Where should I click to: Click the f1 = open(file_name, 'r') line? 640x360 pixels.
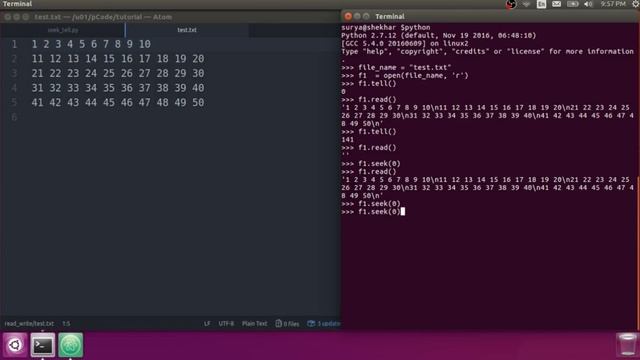[x=405, y=76]
